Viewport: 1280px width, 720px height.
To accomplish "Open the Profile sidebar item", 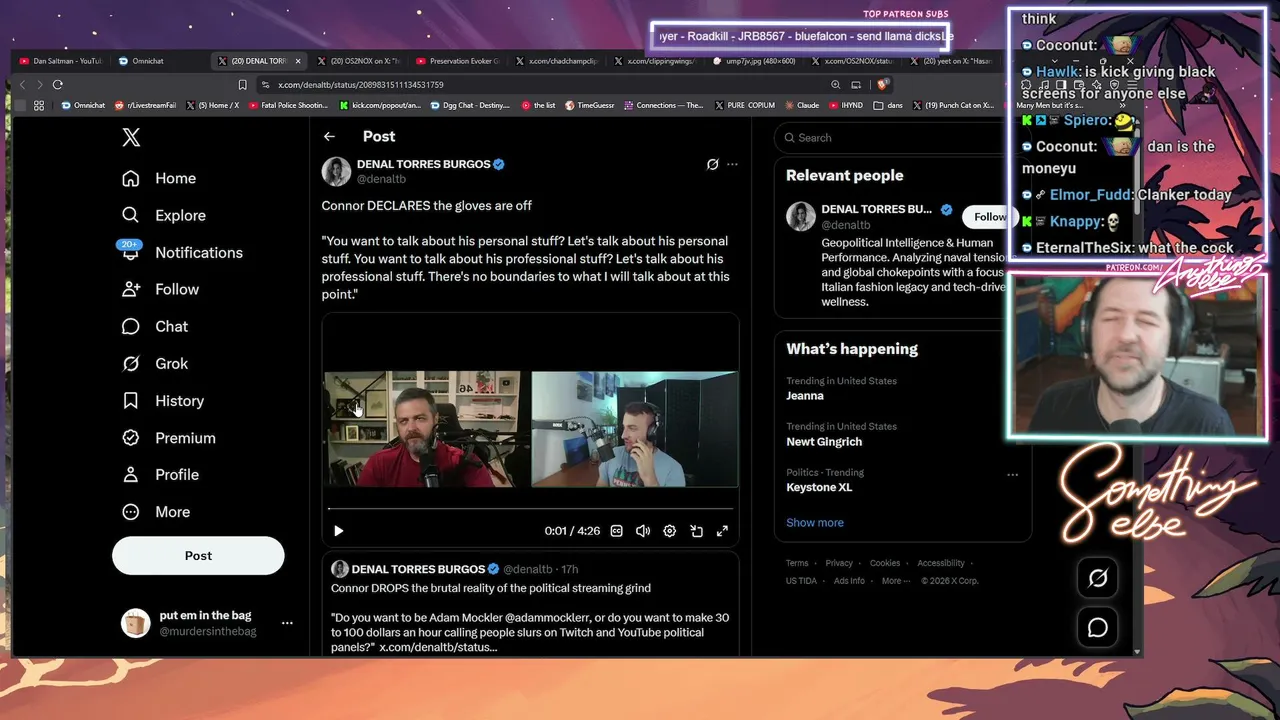I will coord(159,474).
